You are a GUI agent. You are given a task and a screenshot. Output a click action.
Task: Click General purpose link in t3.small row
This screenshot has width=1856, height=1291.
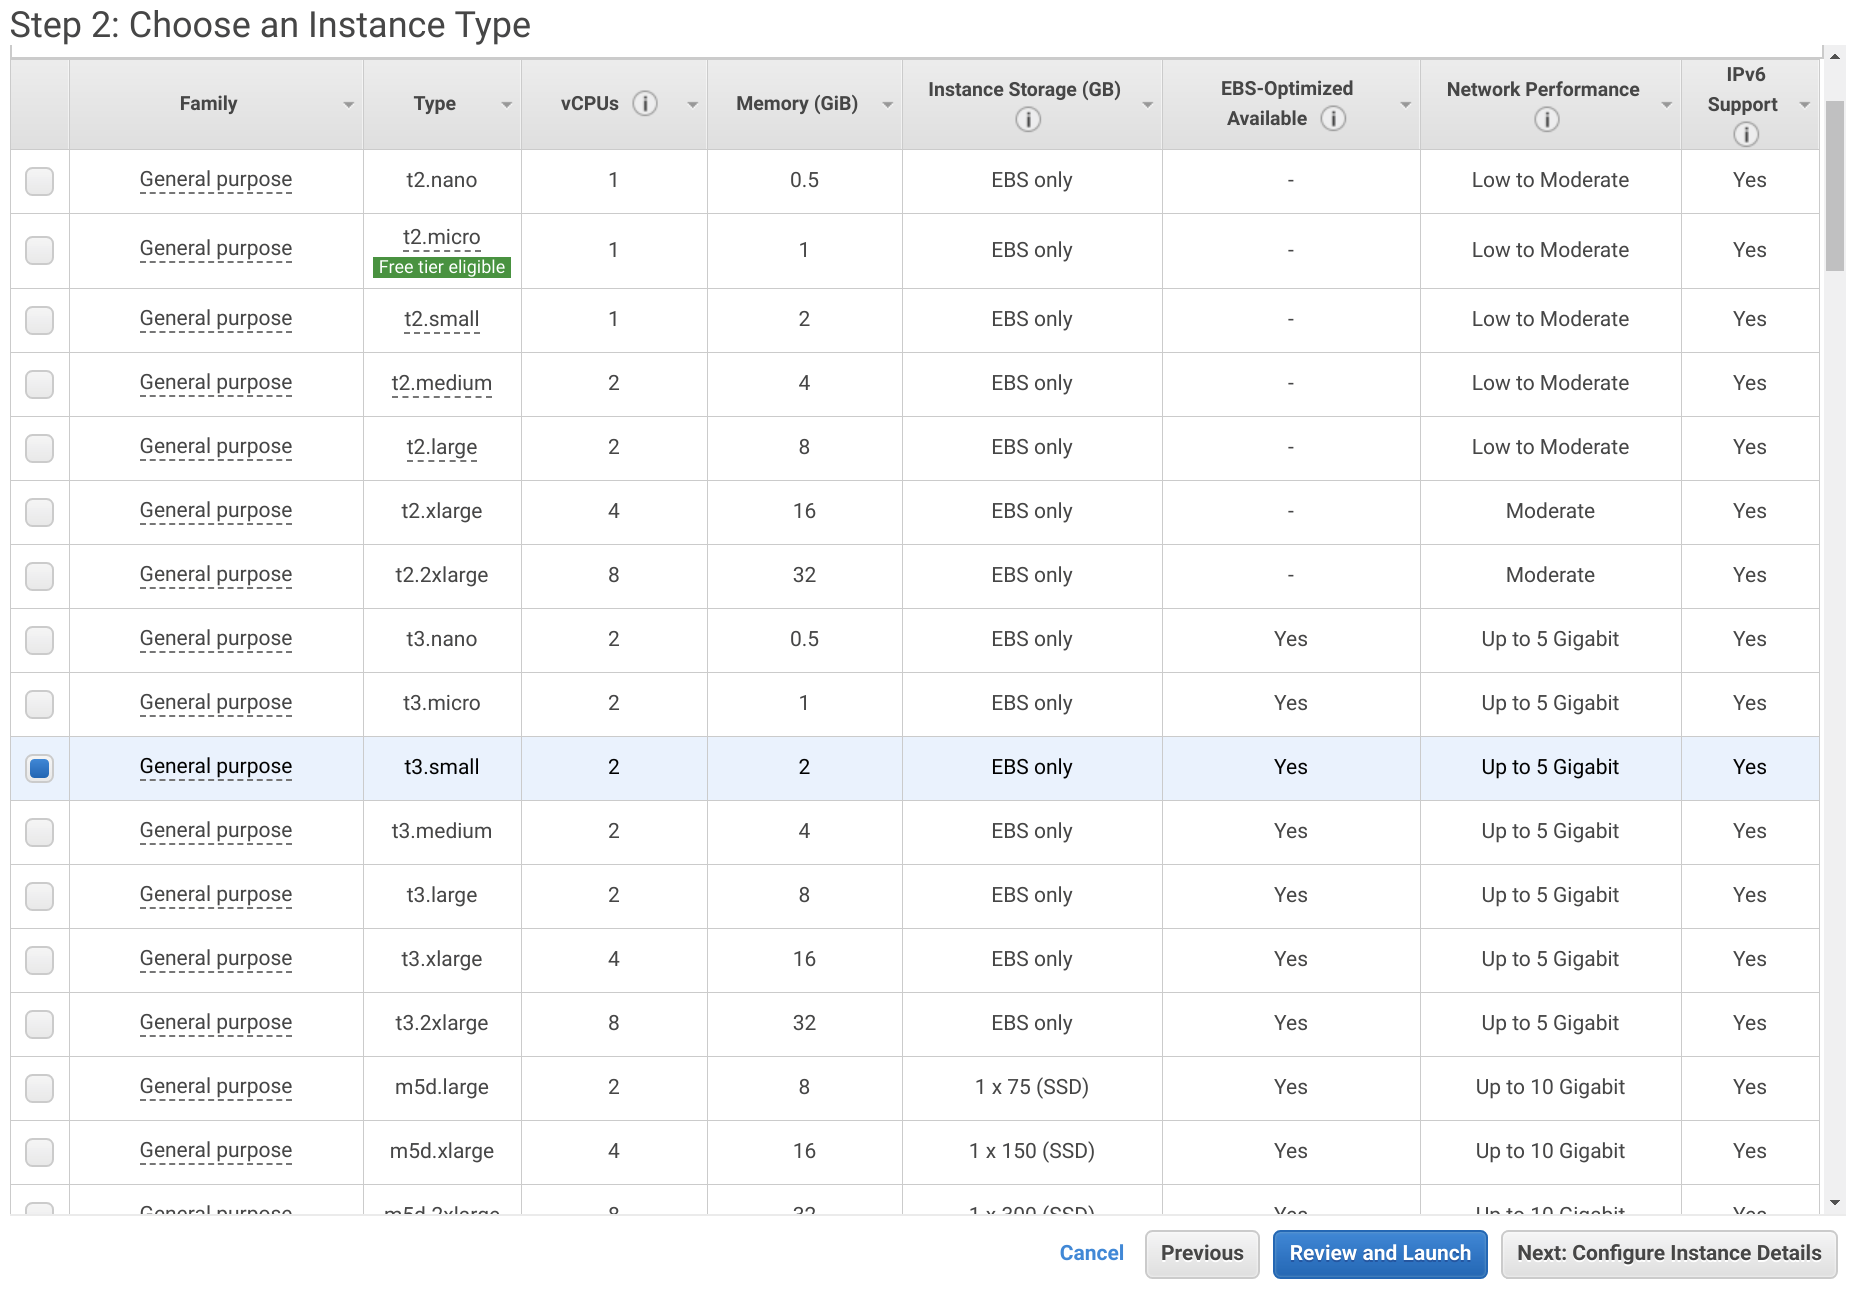coord(216,767)
